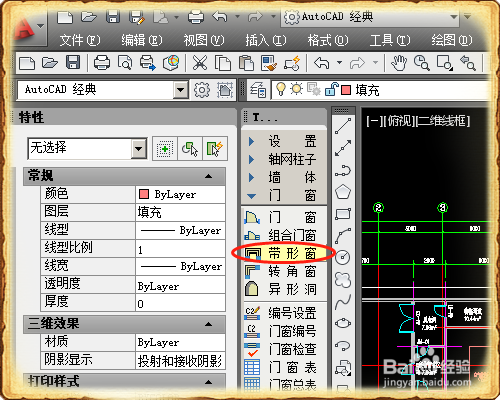Open Workspace Settings gear icon

[x=202, y=90]
